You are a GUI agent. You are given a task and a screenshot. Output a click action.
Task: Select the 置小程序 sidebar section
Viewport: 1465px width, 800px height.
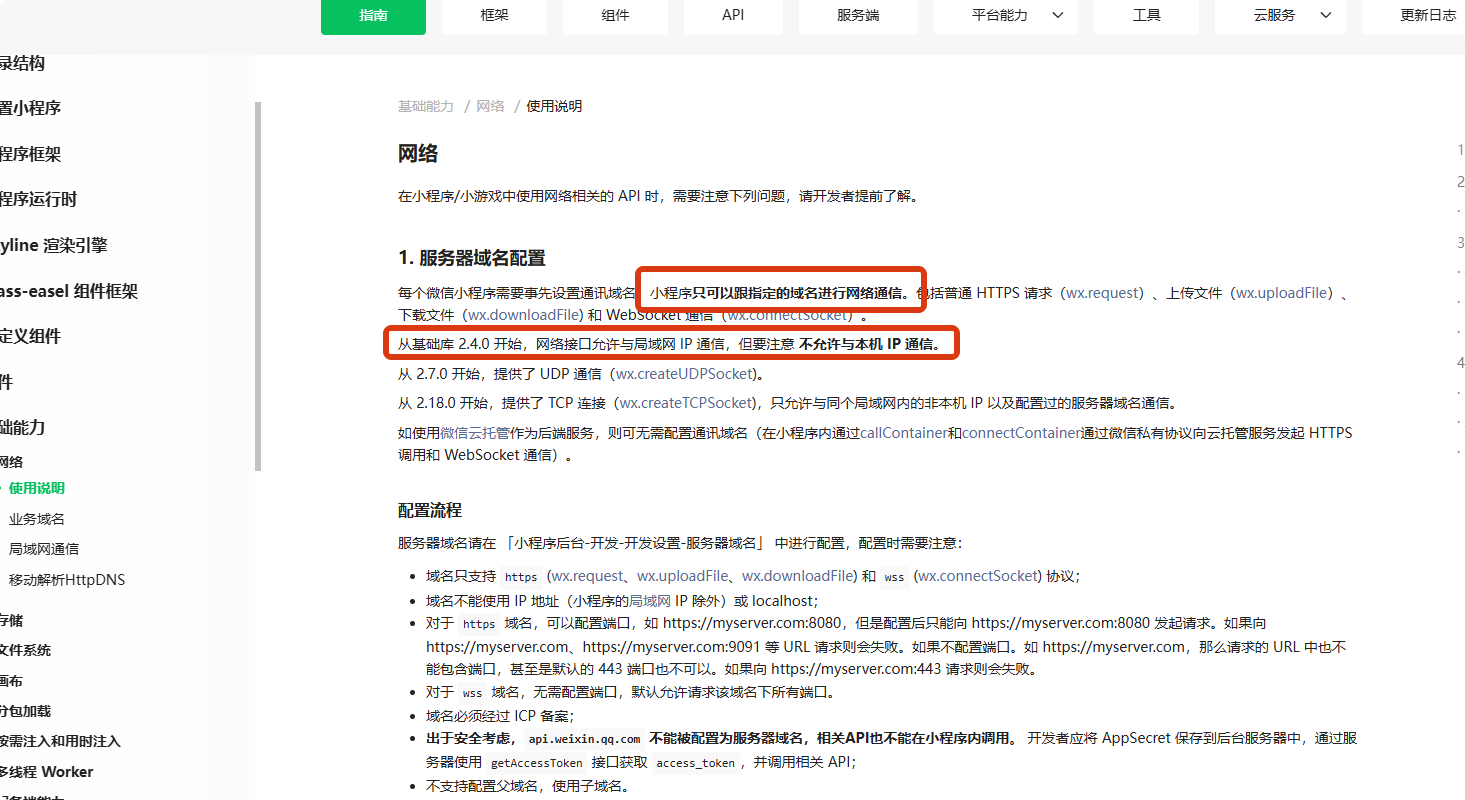(x=30, y=108)
